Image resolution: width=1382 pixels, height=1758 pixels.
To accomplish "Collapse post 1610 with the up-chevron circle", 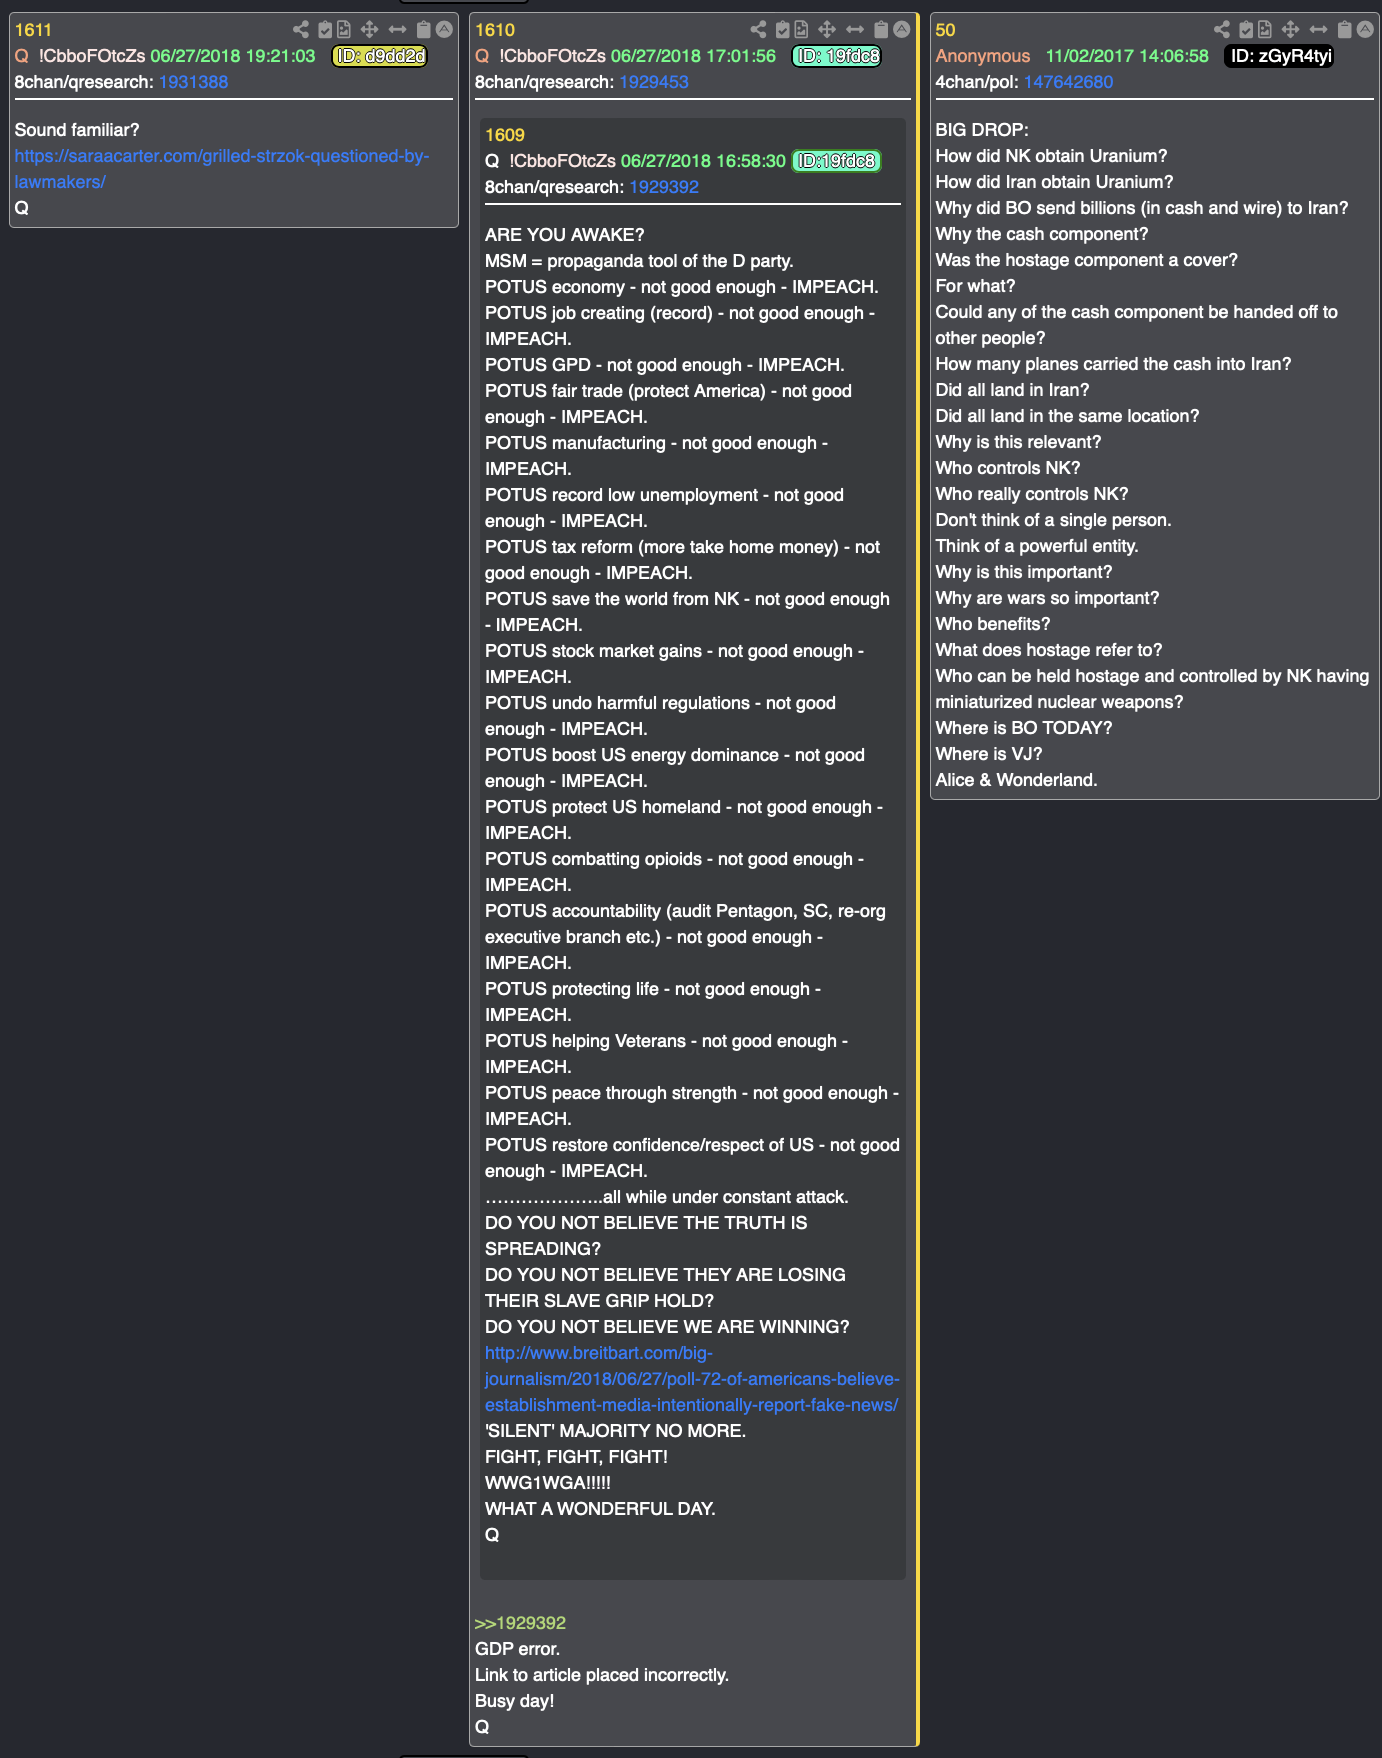I will click(x=902, y=29).
